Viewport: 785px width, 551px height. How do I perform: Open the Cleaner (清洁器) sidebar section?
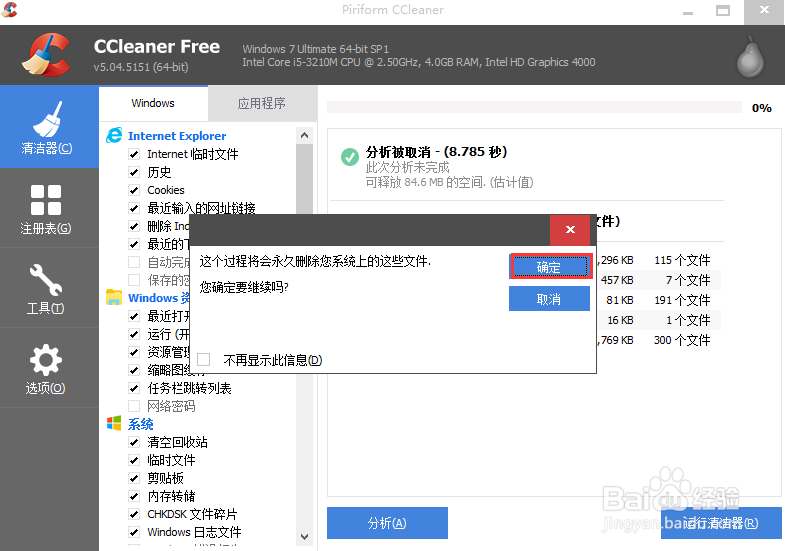[49, 127]
